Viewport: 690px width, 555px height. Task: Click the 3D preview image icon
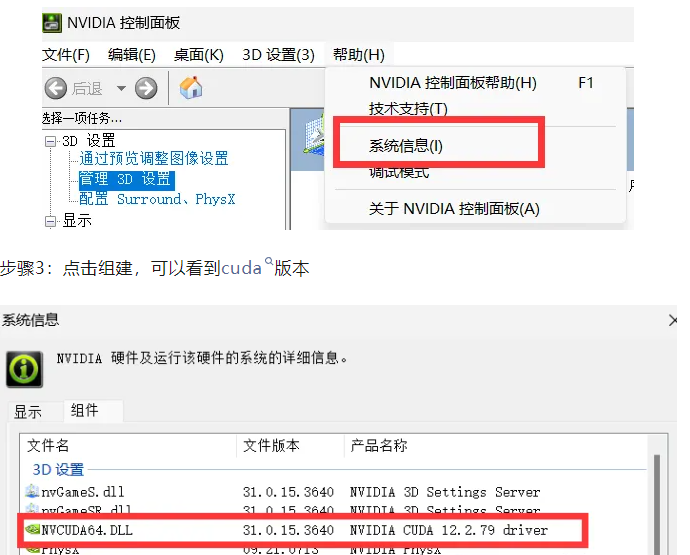pos(314,134)
